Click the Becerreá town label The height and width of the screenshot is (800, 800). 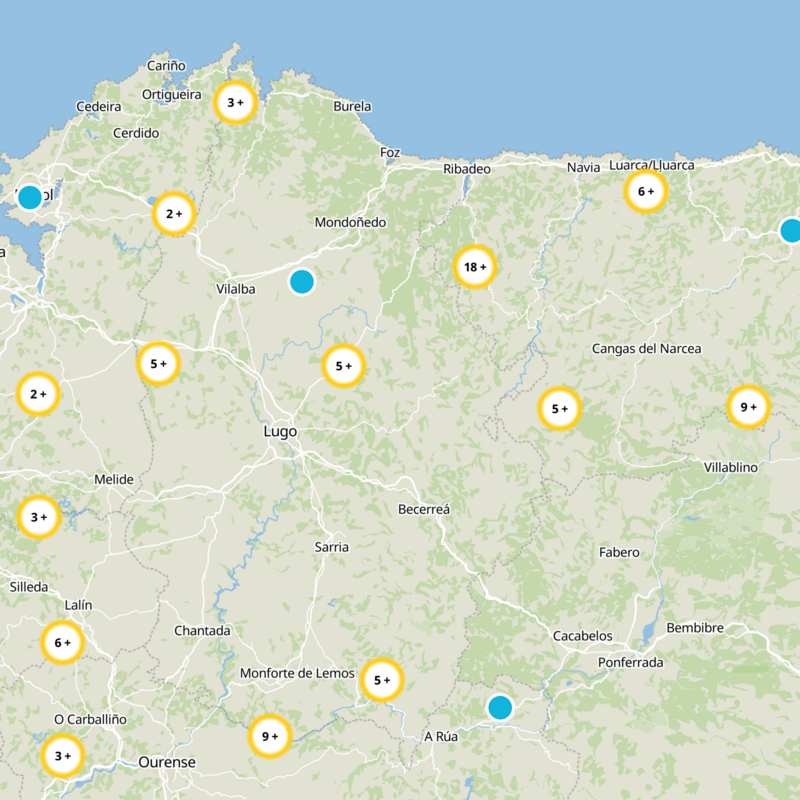pyautogui.click(x=424, y=509)
